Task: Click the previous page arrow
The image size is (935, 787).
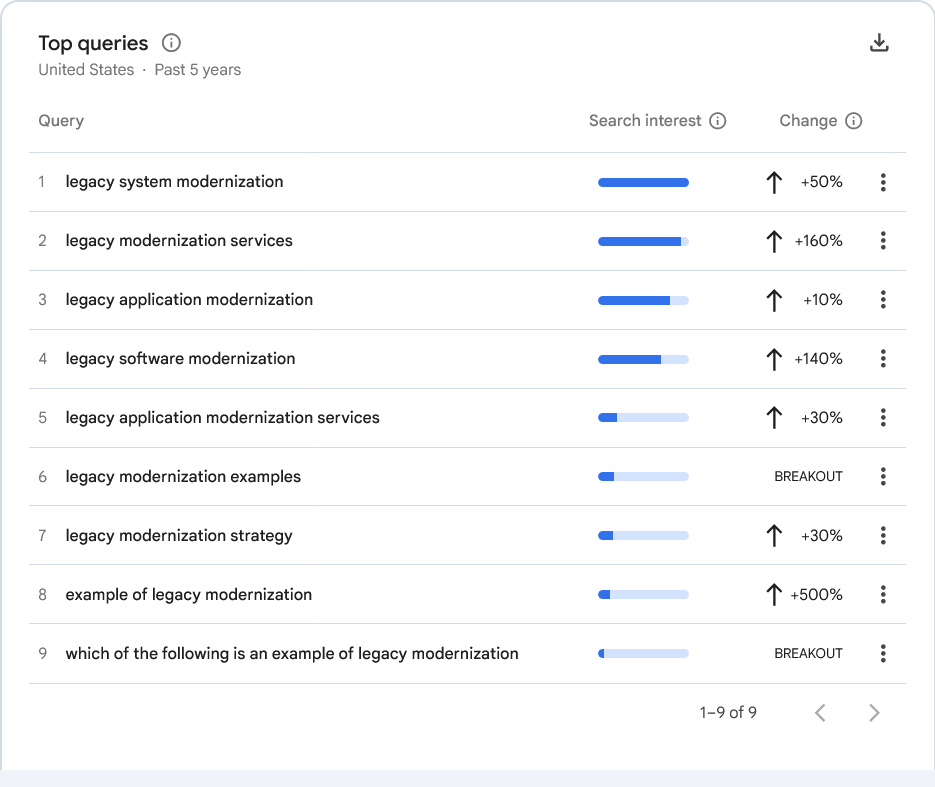Action: [820, 712]
